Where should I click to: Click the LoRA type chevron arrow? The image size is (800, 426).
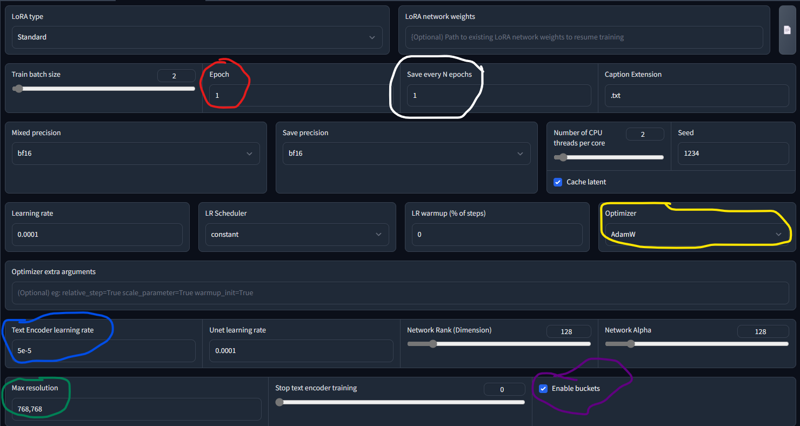tap(372, 38)
